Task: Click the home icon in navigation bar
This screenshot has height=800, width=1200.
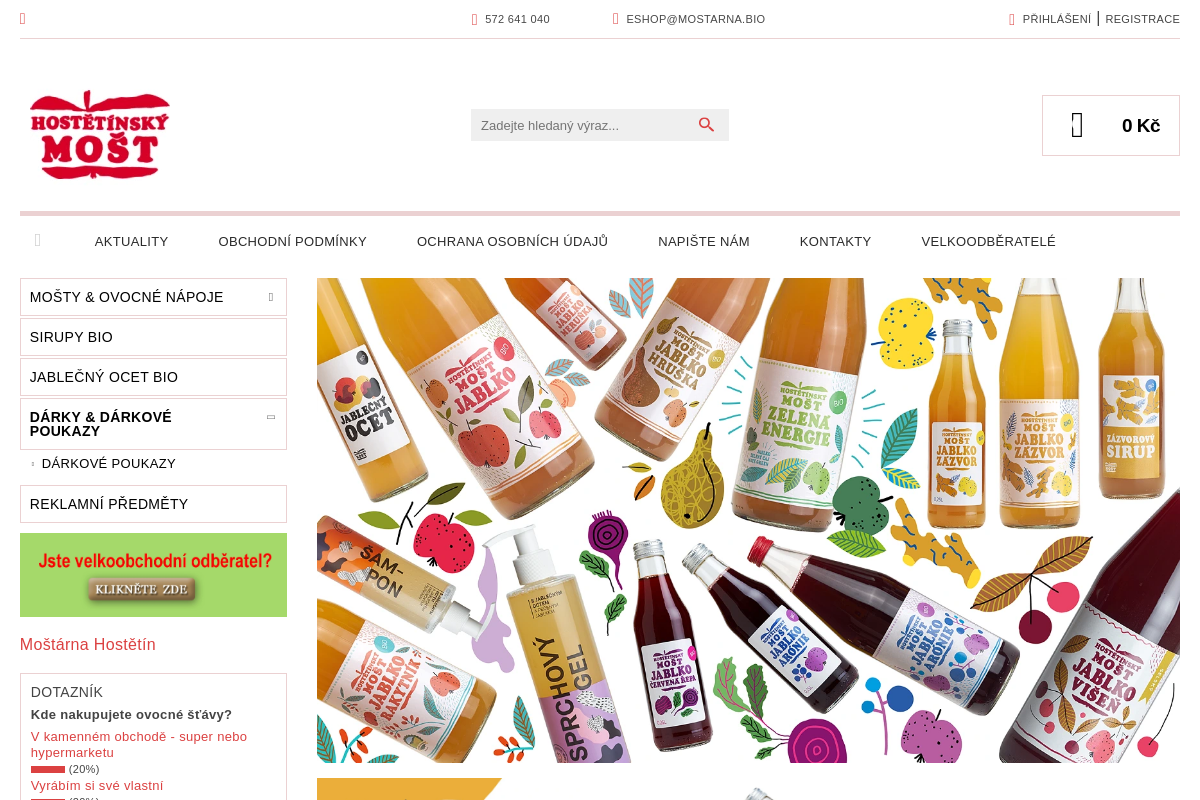Action: tap(38, 241)
